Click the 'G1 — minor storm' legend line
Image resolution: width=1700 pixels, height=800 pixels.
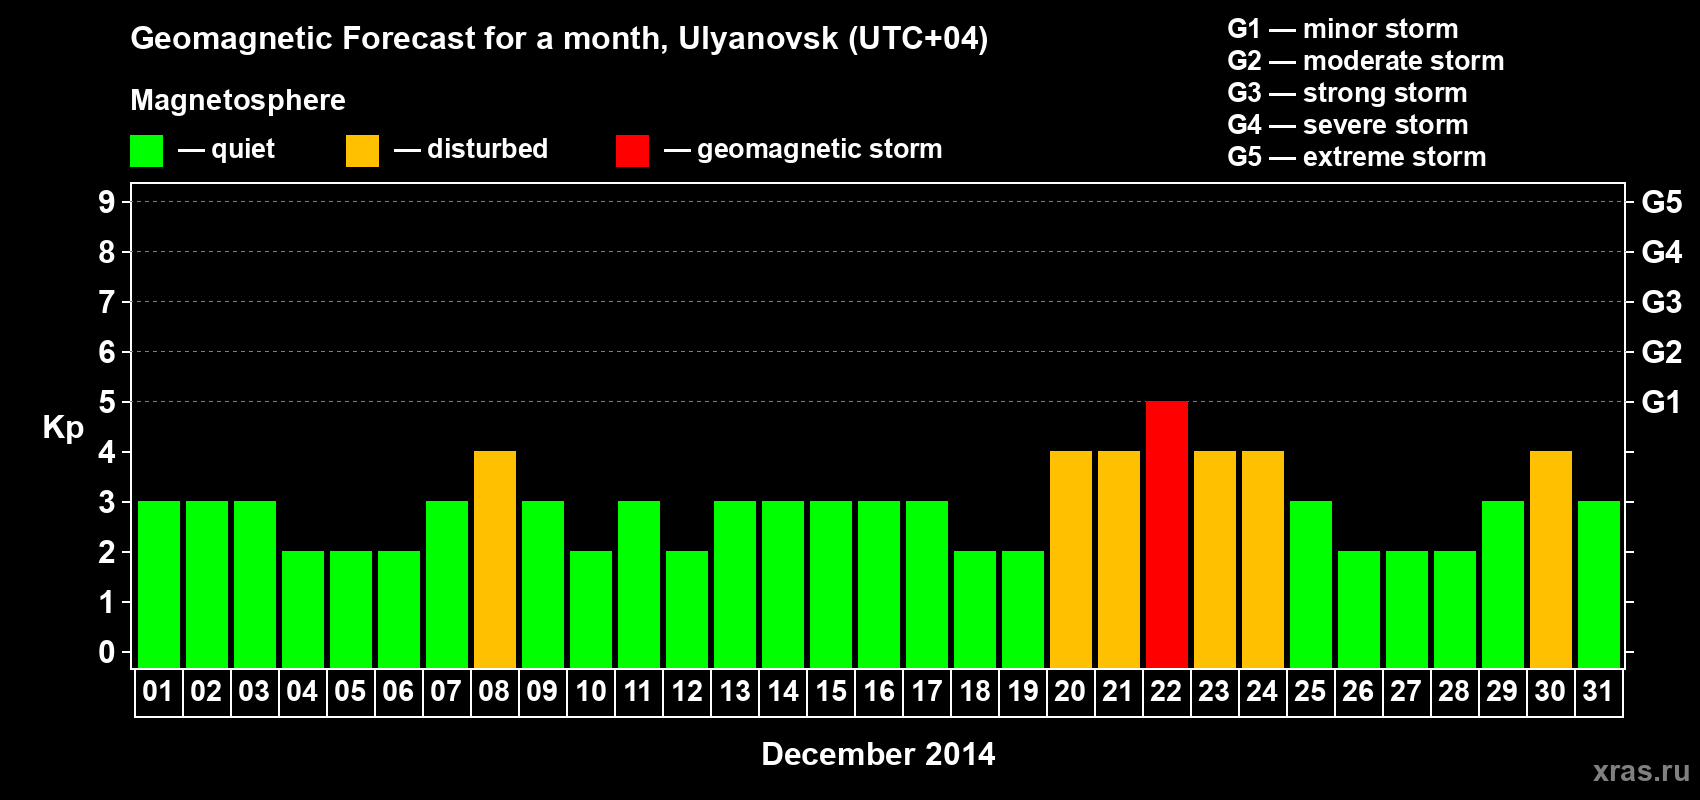pos(1343,29)
